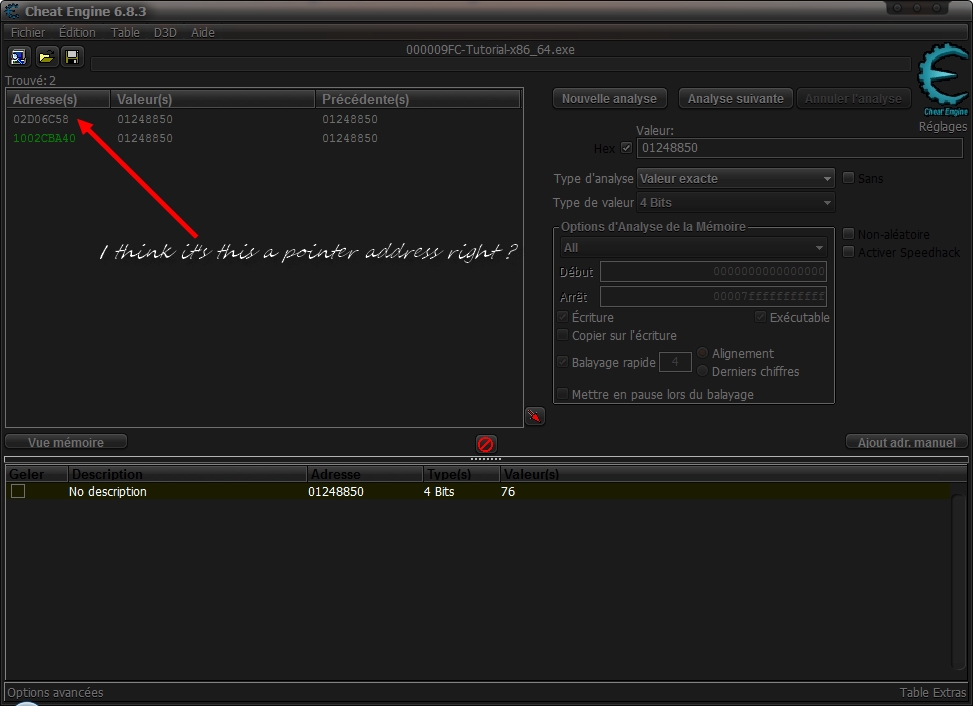Check the Non-aléatoire option
The width and height of the screenshot is (973, 706).
pos(847,233)
